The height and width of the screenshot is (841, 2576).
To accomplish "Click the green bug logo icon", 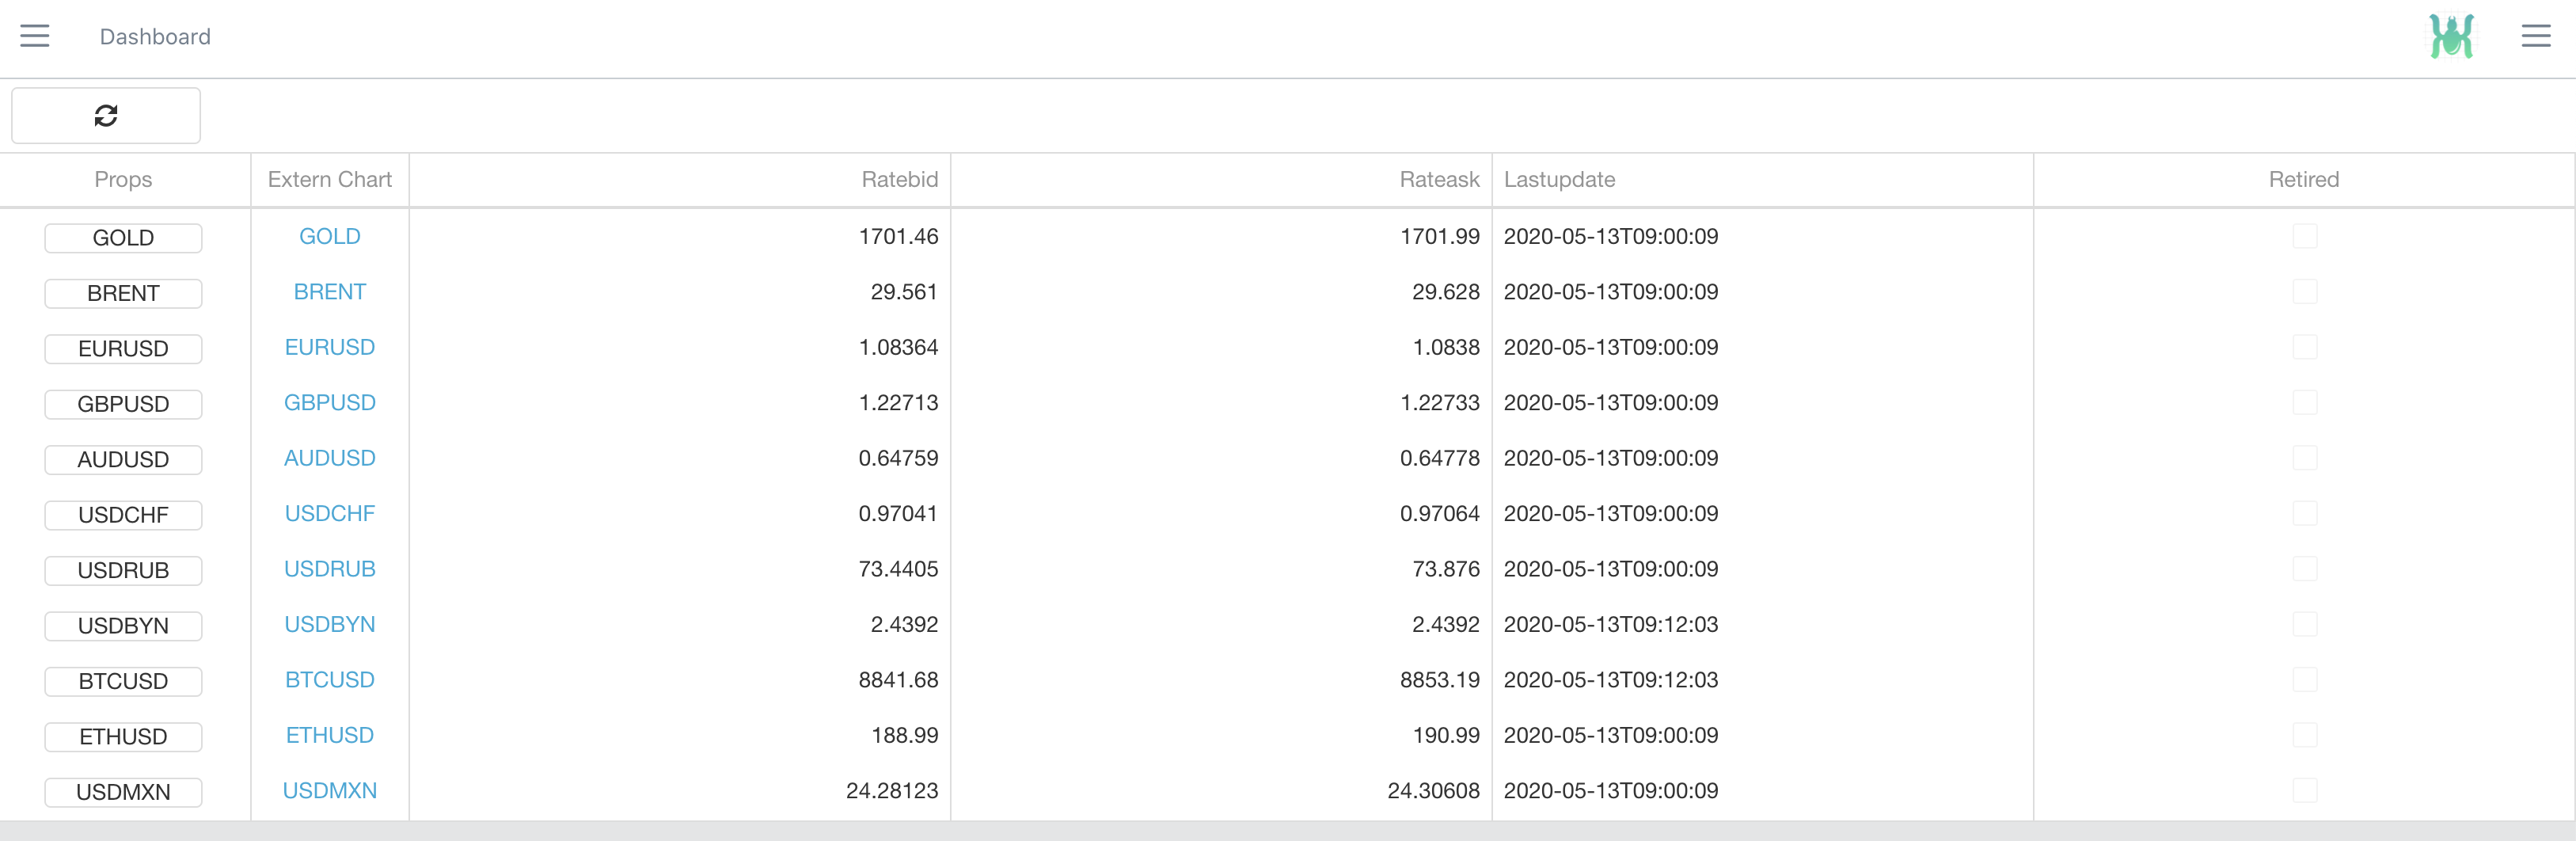I will point(2451,37).
